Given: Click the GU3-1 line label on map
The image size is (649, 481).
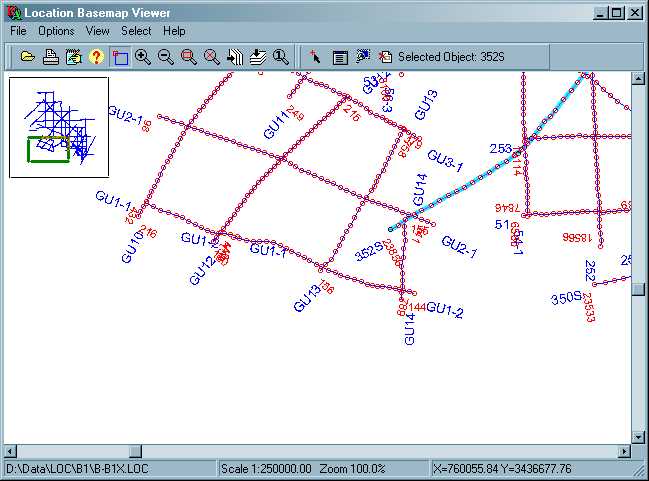Looking at the screenshot, I should (x=445, y=161).
